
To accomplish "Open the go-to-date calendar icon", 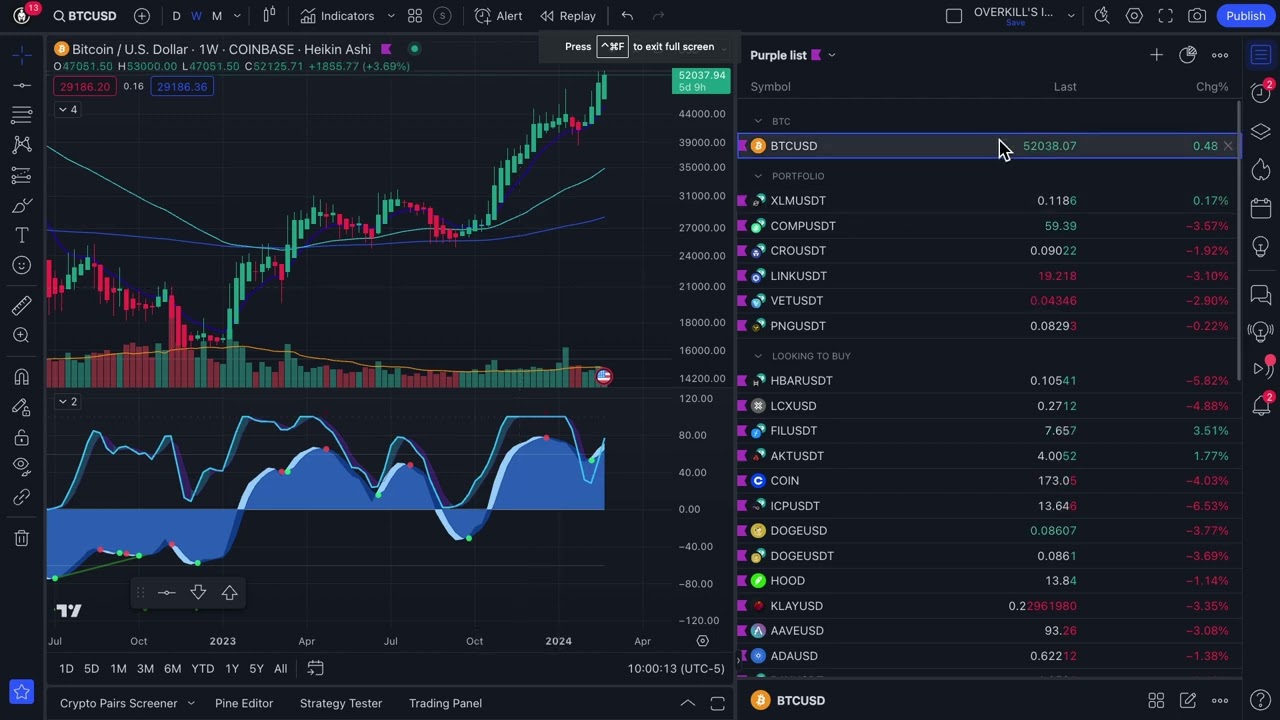I will pos(315,668).
